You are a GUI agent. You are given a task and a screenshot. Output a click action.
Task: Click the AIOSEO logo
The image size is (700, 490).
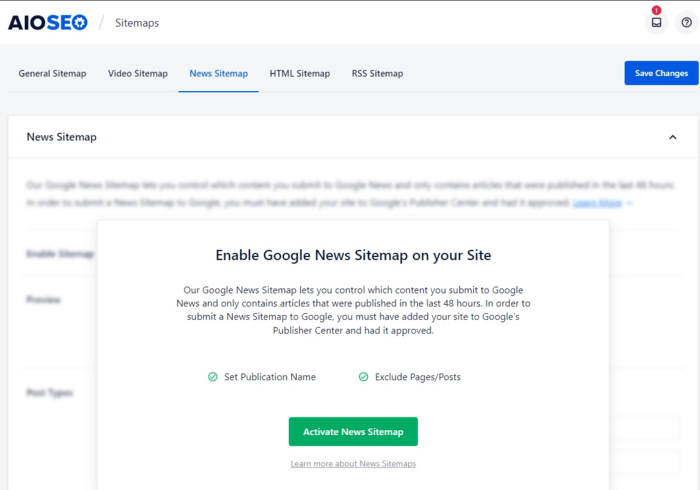click(x=48, y=22)
